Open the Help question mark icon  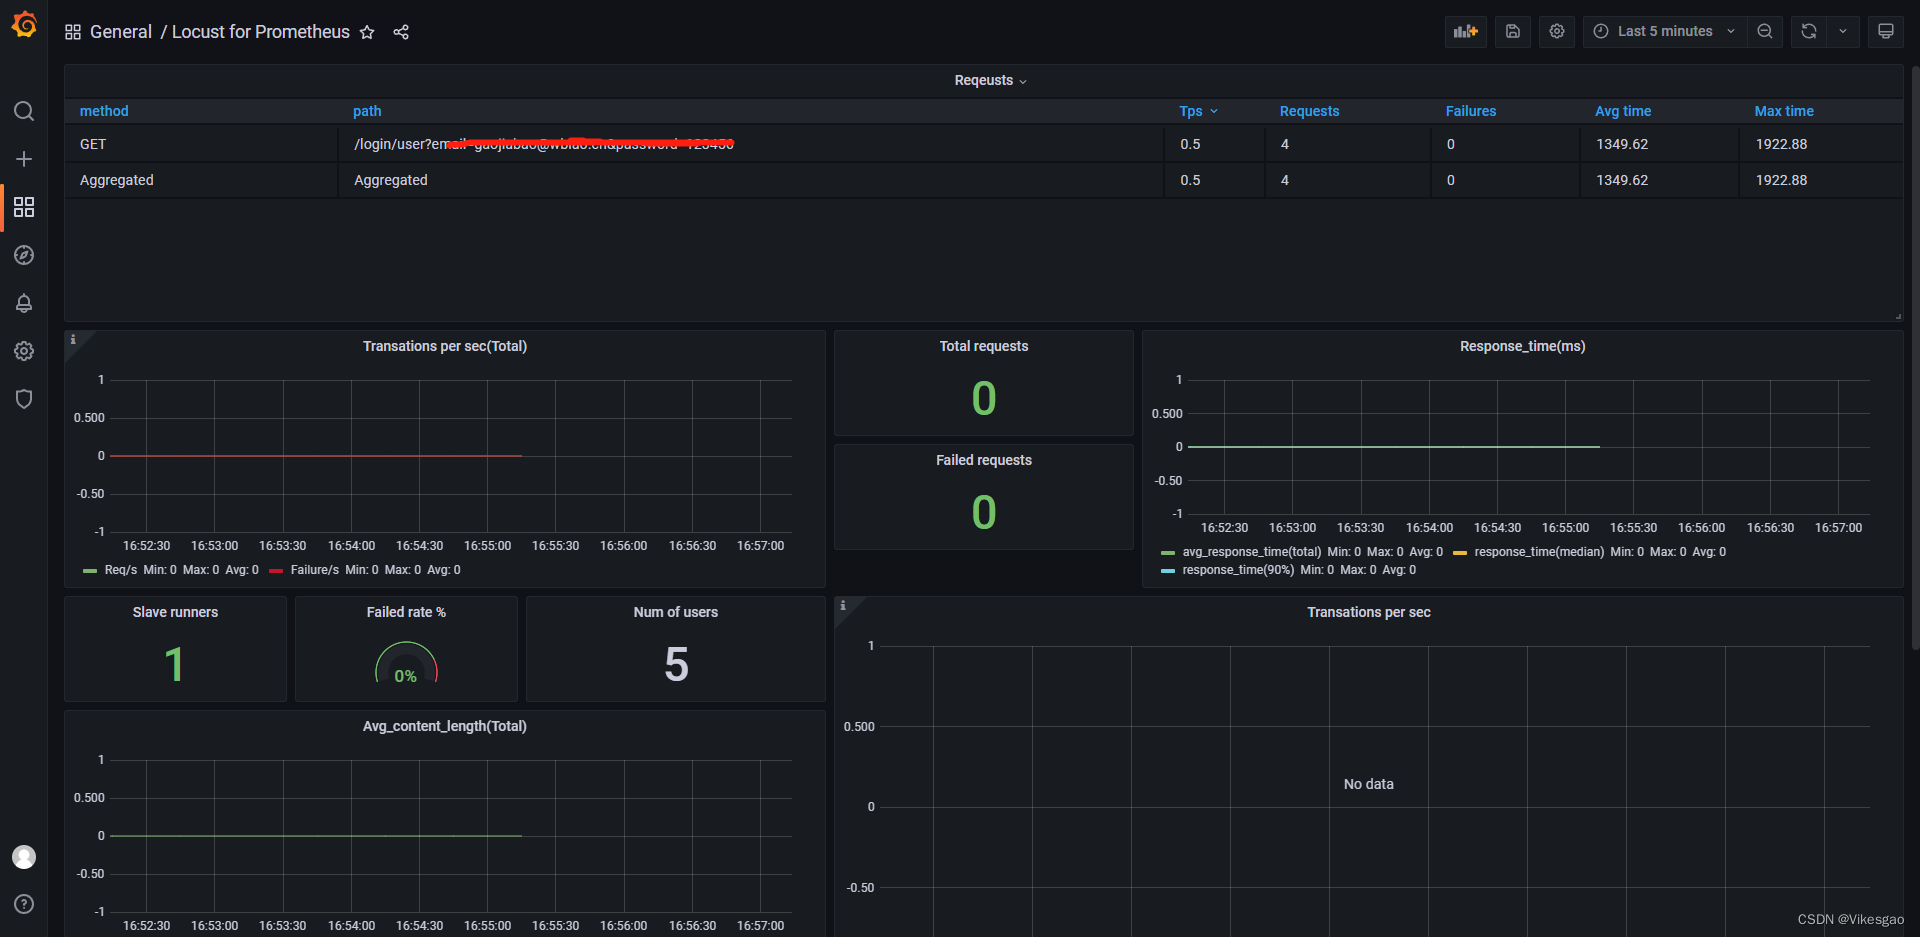(x=24, y=904)
